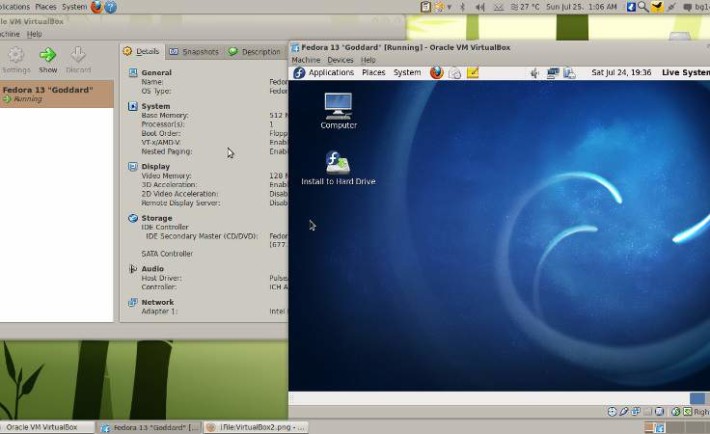Image resolution: width=710 pixels, height=434 pixels.
Task: Click the Storage section disk icon
Action: pos(133,218)
